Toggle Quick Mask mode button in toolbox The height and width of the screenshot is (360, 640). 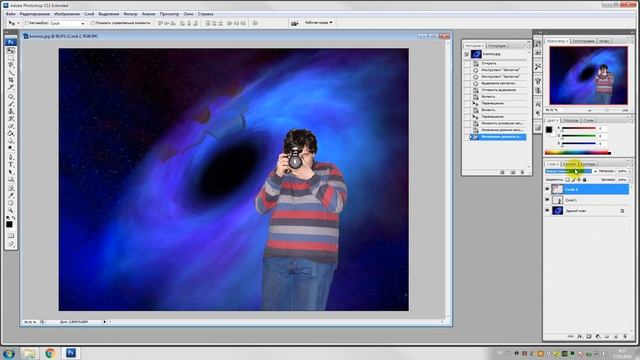click(x=11, y=236)
